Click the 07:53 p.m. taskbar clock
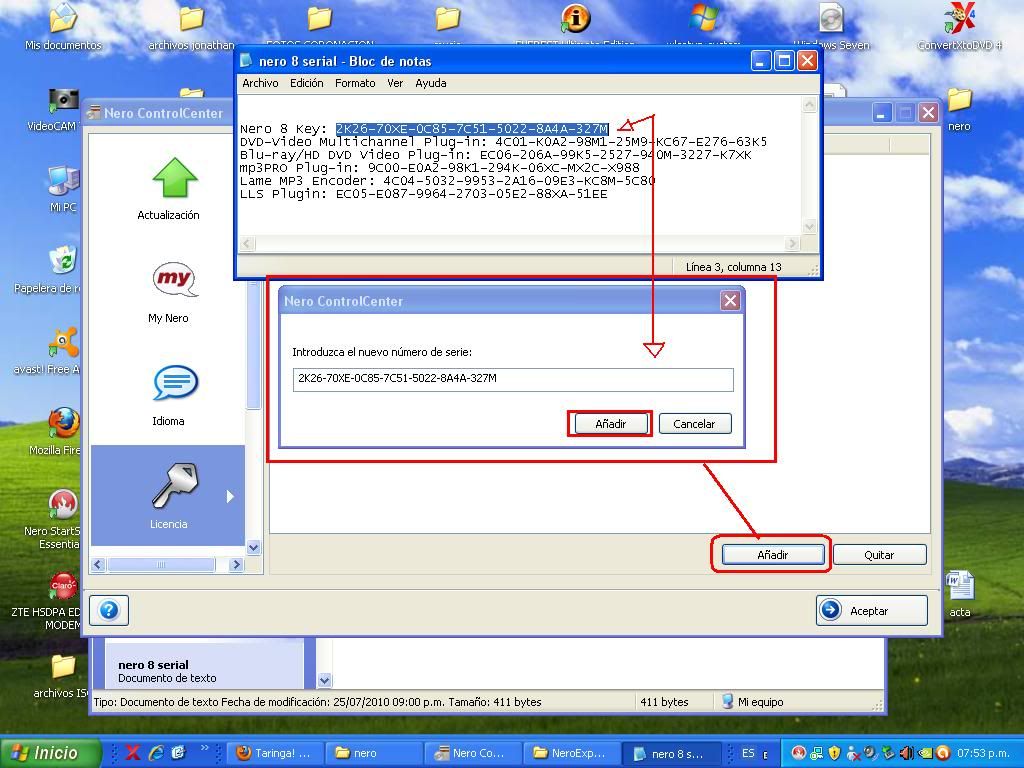Viewport: 1024px width, 768px height. (x=983, y=753)
